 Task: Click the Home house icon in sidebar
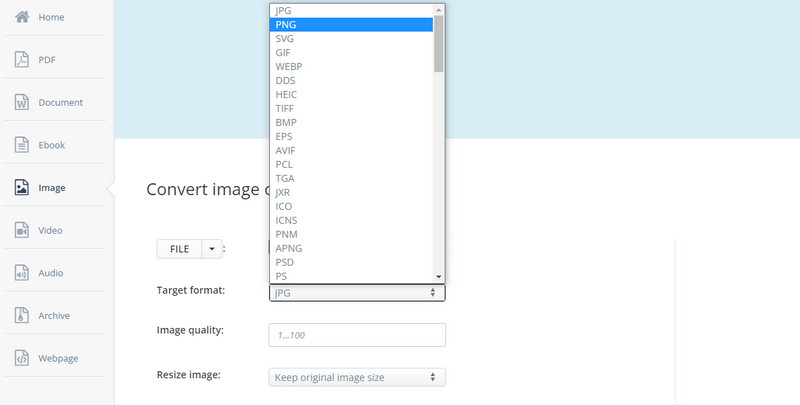[21, 17]
